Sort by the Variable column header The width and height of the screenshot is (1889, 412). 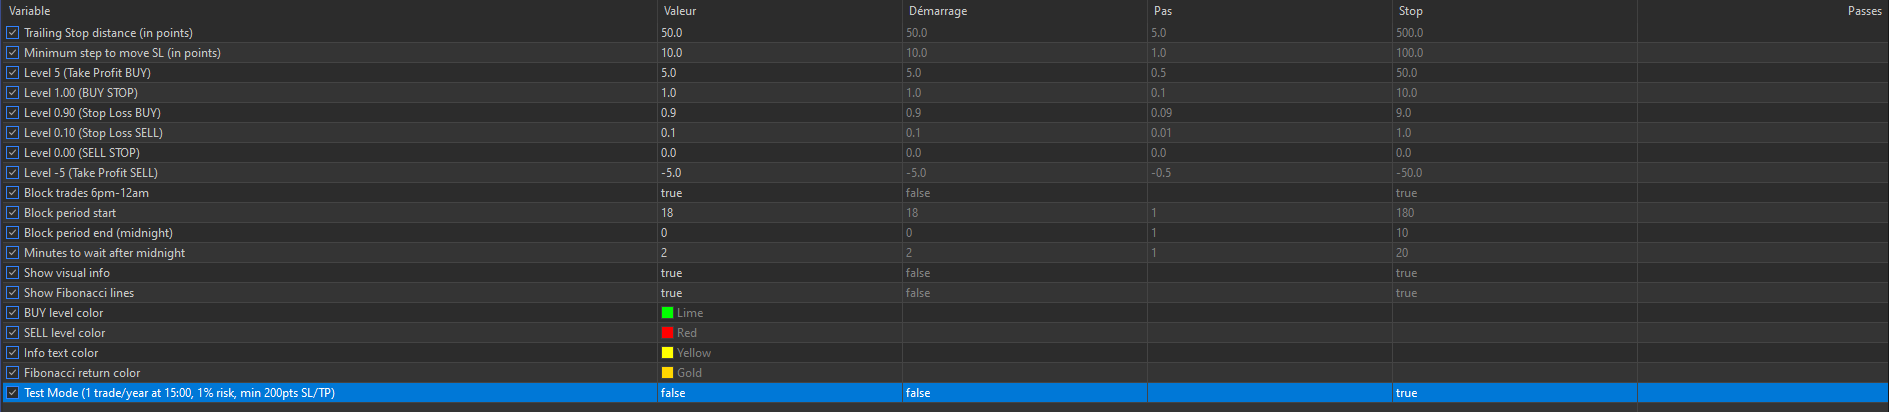[30, 11]
